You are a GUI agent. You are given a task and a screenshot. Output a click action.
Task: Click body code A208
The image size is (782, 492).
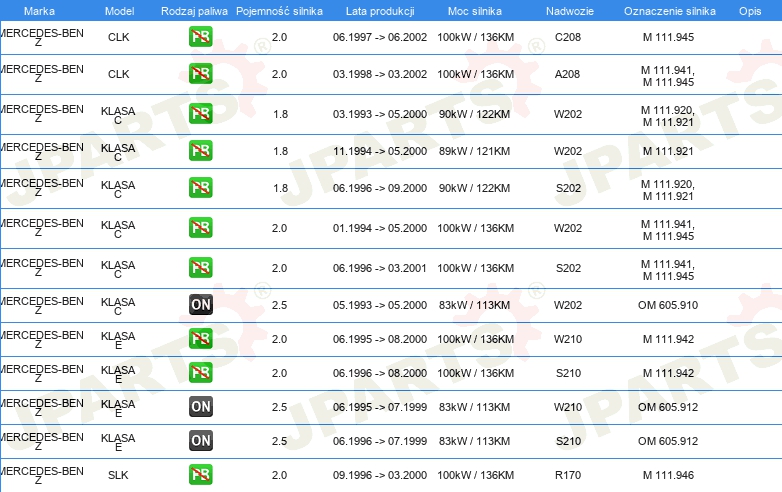[x=568, y=74]
